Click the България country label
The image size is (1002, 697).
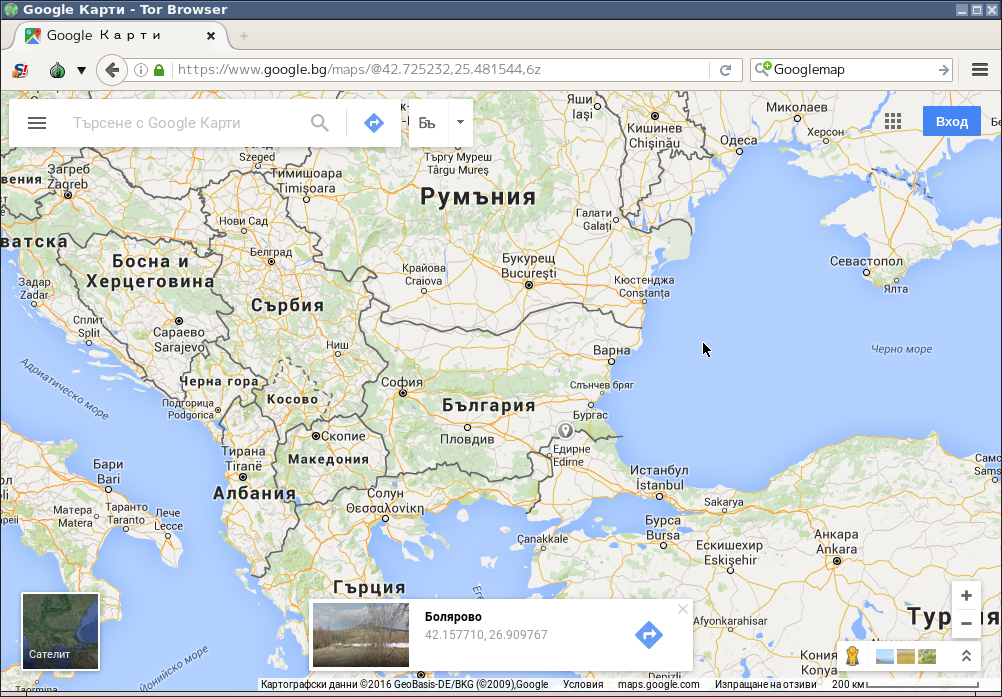click(x=488, y=405)
